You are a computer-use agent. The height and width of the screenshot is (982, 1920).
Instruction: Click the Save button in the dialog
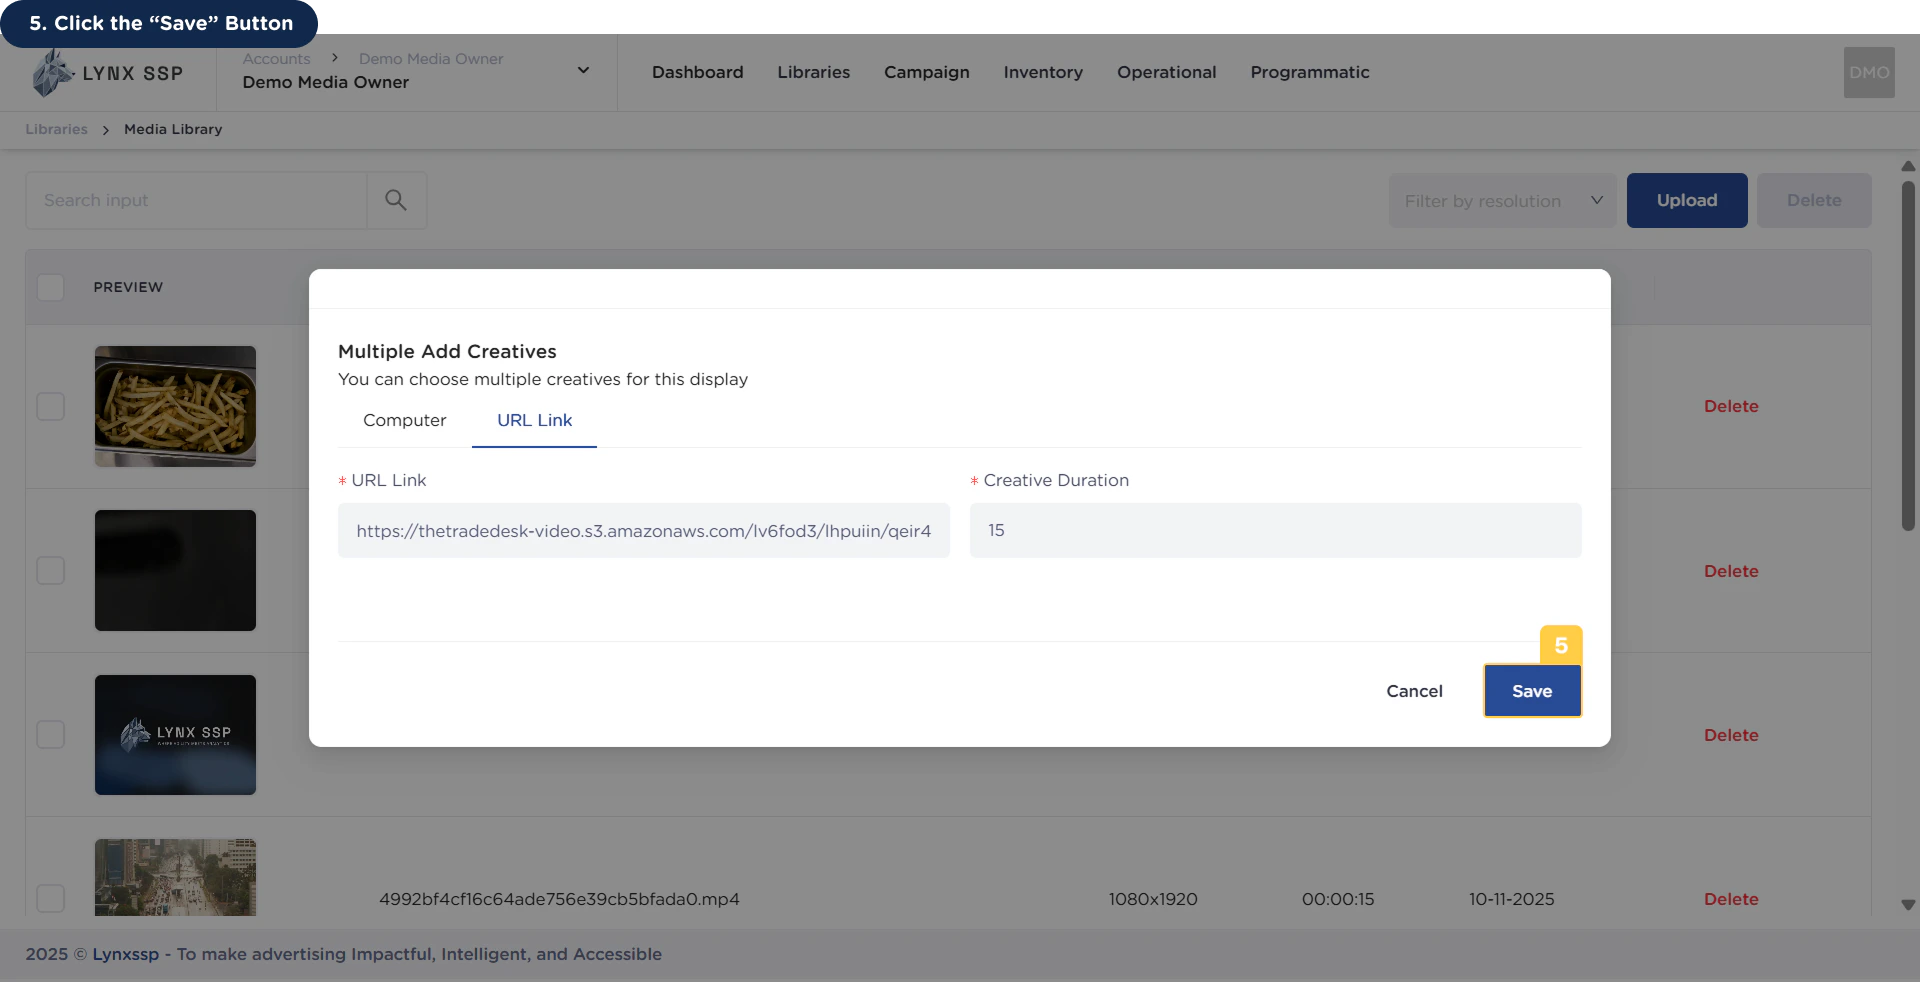coord(1532,691)
